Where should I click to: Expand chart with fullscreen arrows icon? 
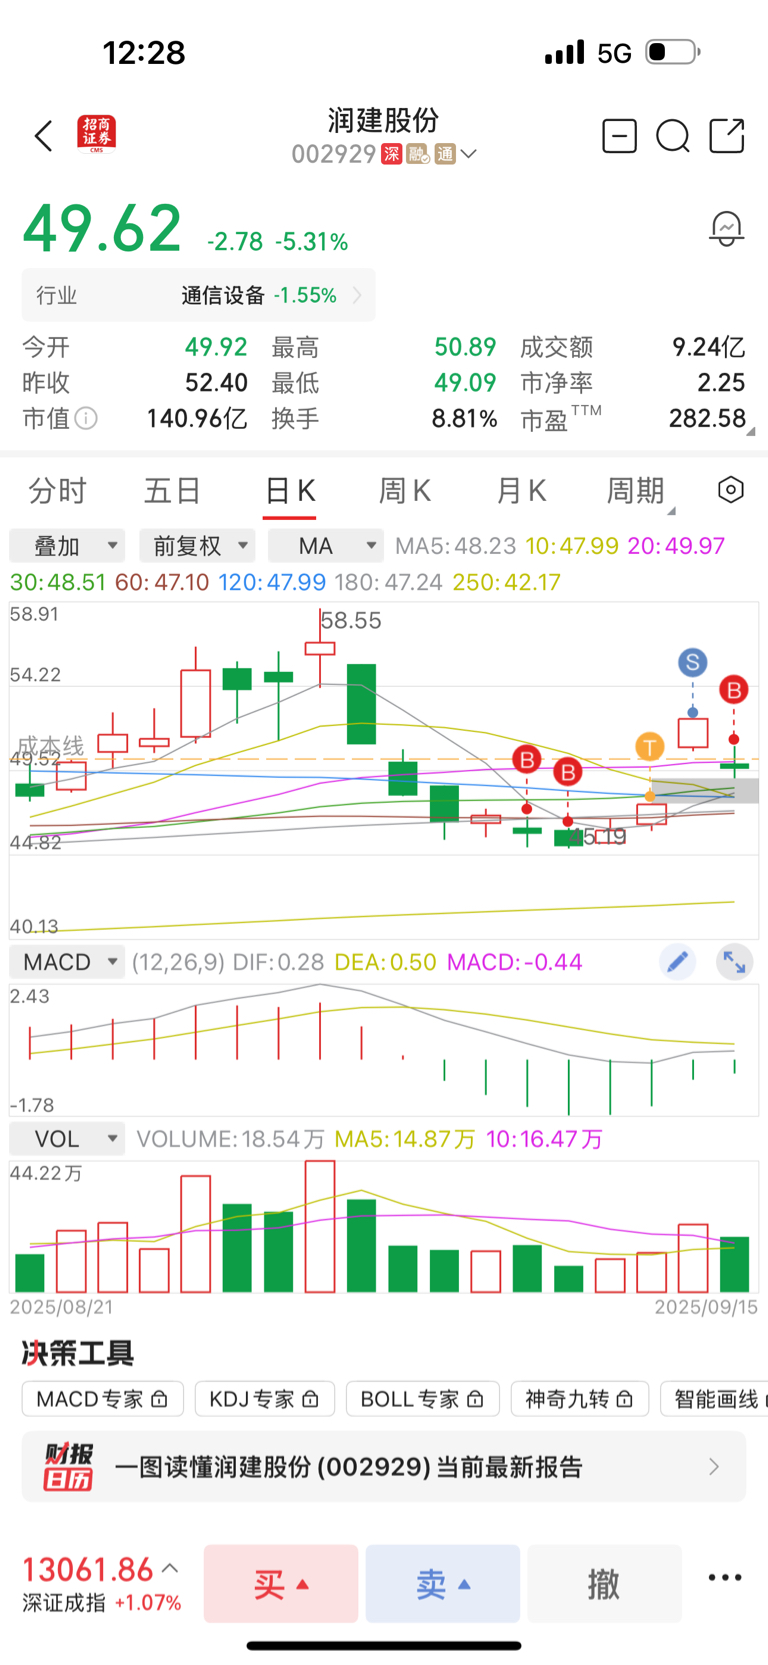point(735,962)
